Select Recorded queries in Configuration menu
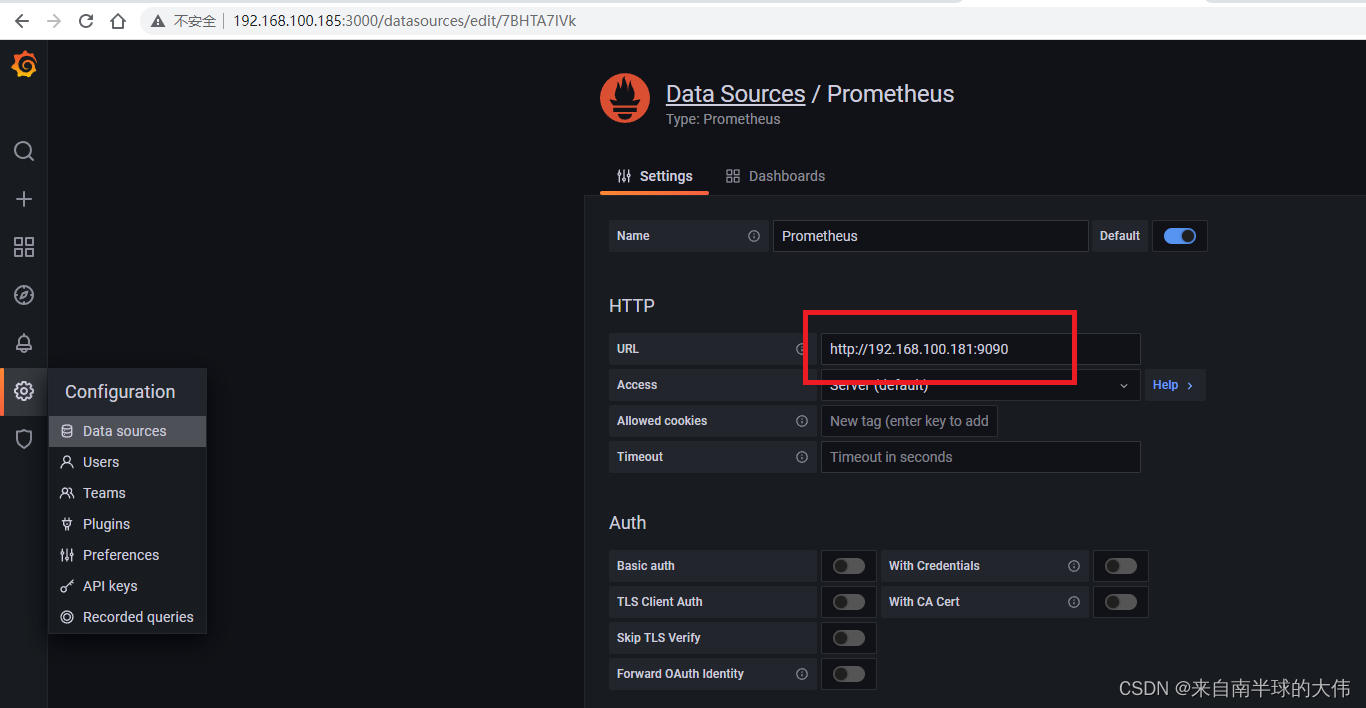This screenshot has height=708, width=1366. click(127, 617)
